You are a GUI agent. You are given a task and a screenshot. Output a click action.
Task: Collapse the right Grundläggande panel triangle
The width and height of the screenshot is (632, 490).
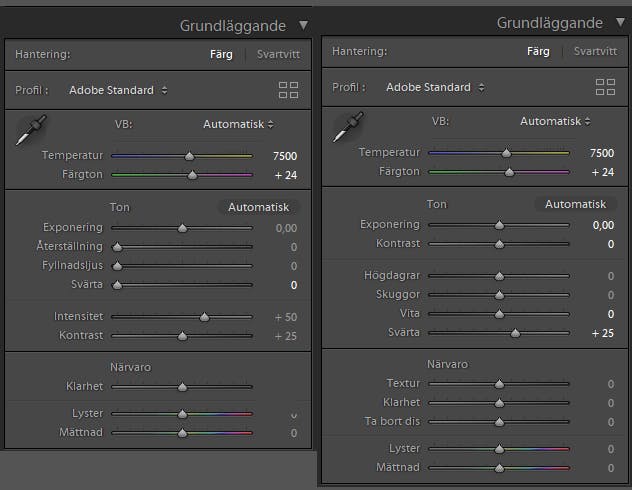click(x=621, y=23)
